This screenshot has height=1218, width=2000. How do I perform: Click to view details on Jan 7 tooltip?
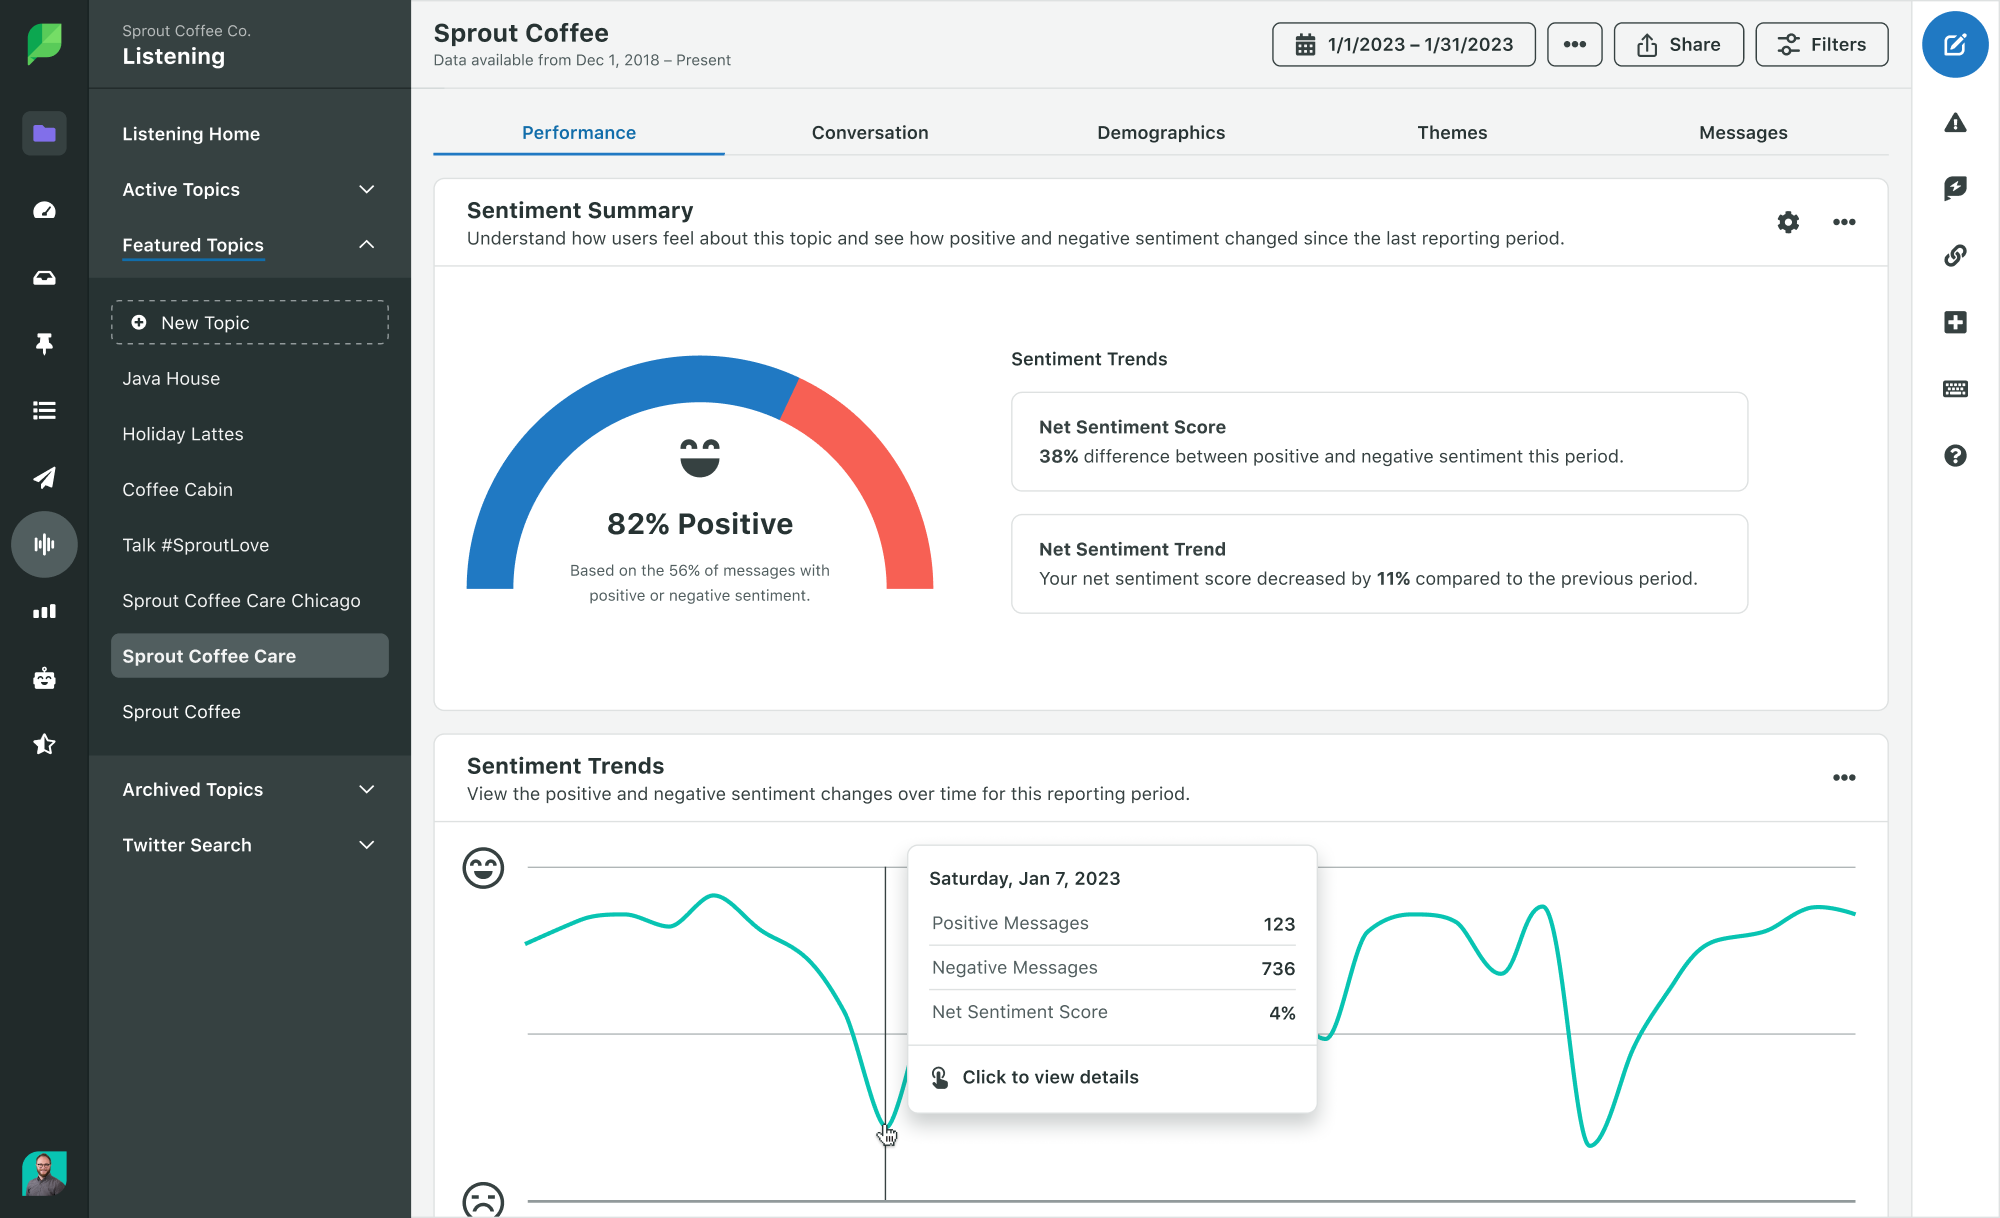tap(1050, 1077)
